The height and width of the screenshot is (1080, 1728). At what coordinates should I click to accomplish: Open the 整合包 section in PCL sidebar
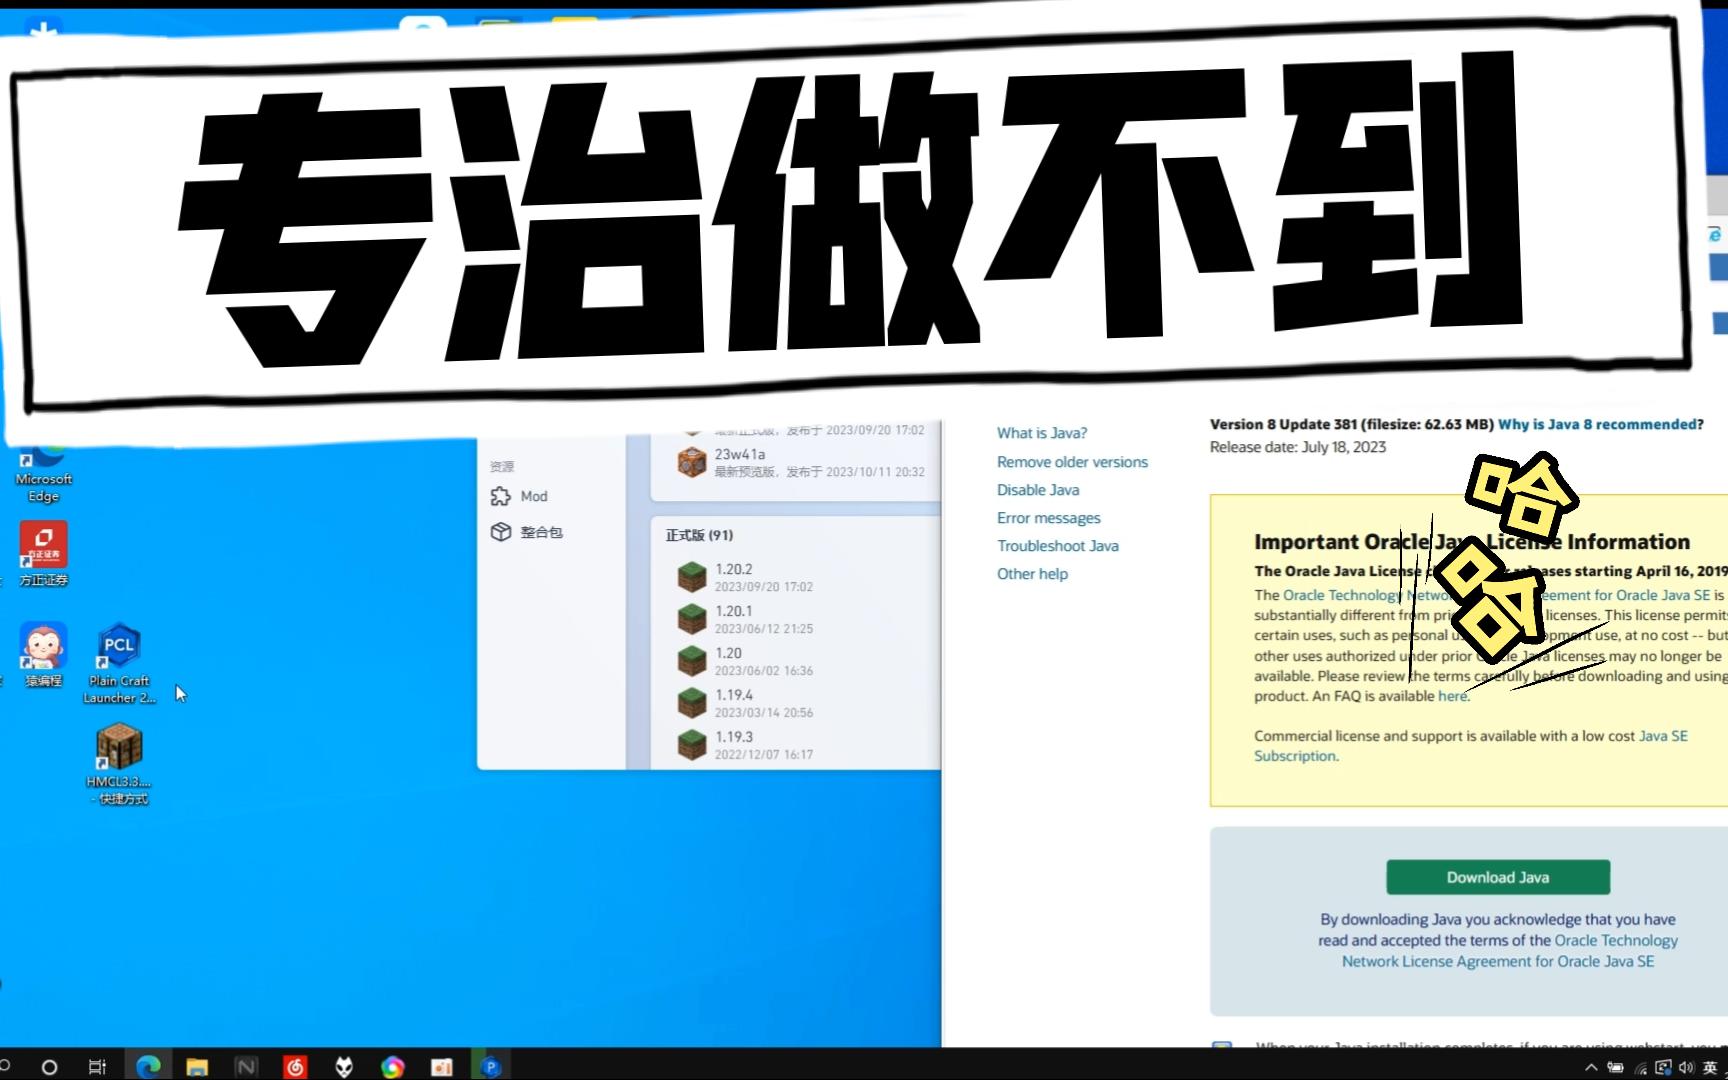[540, 532]
